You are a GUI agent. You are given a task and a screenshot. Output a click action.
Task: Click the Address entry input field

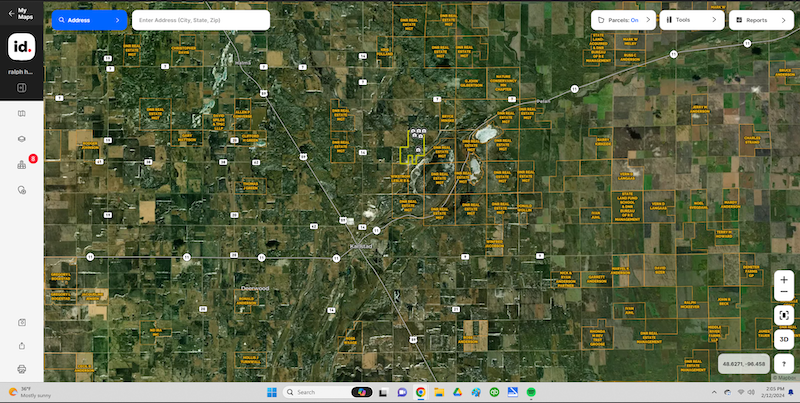[x=200, y=20]
